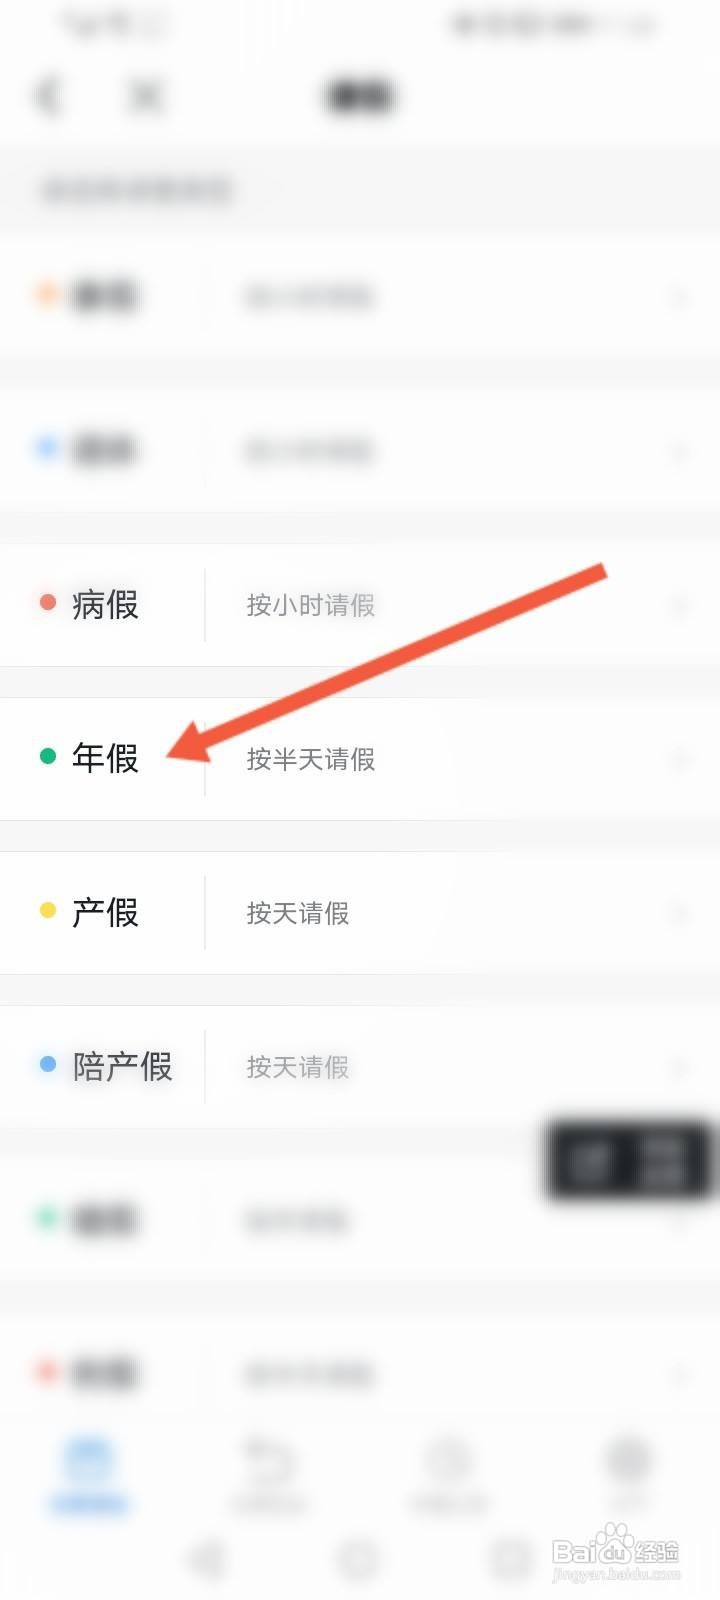720x1600 pixels.
Task: Tap the back arrow in the header
Action: pos(47,96)
